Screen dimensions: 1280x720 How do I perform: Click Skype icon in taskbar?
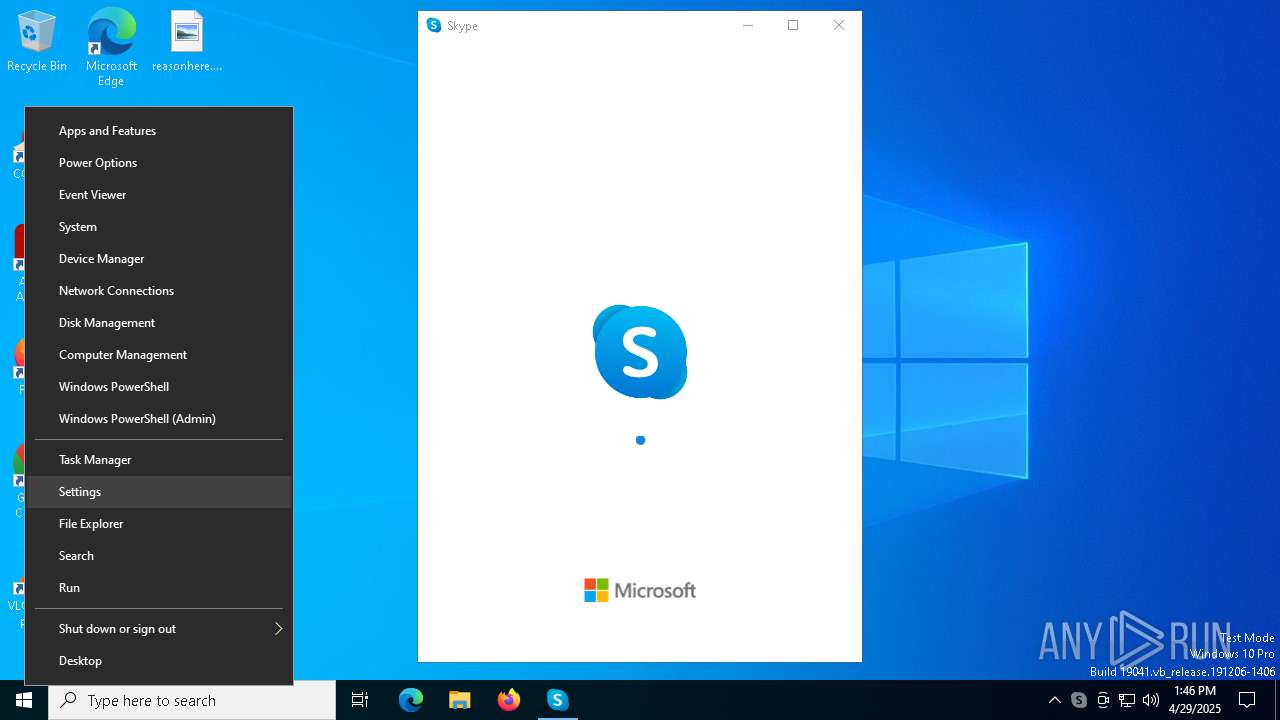coord(558,700)
